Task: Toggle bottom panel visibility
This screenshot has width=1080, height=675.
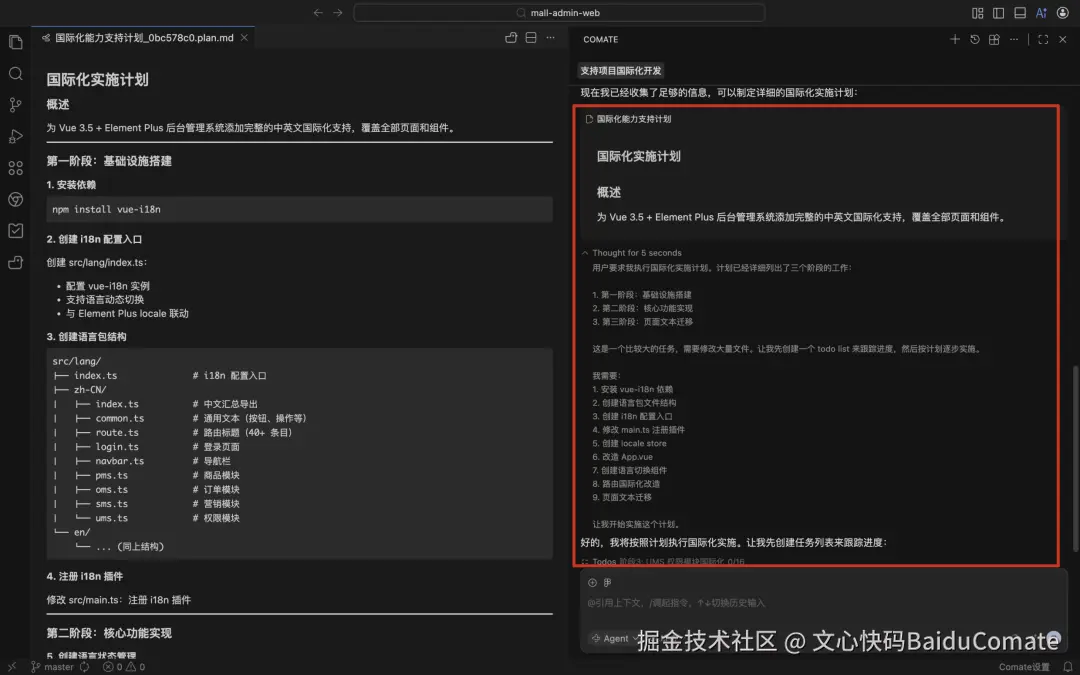Action: (x=1020, y=12)
